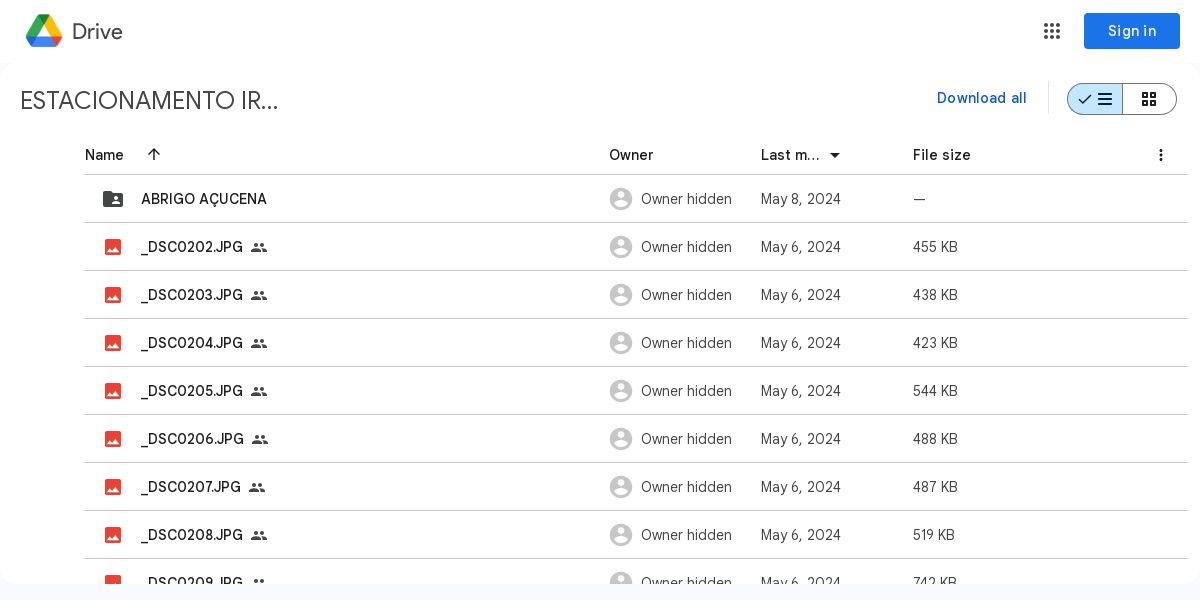Image resolution: width=1200 pixels, height=600 pixels.
Task: Click the Owner column header
Action: click(x=631, y=155)
